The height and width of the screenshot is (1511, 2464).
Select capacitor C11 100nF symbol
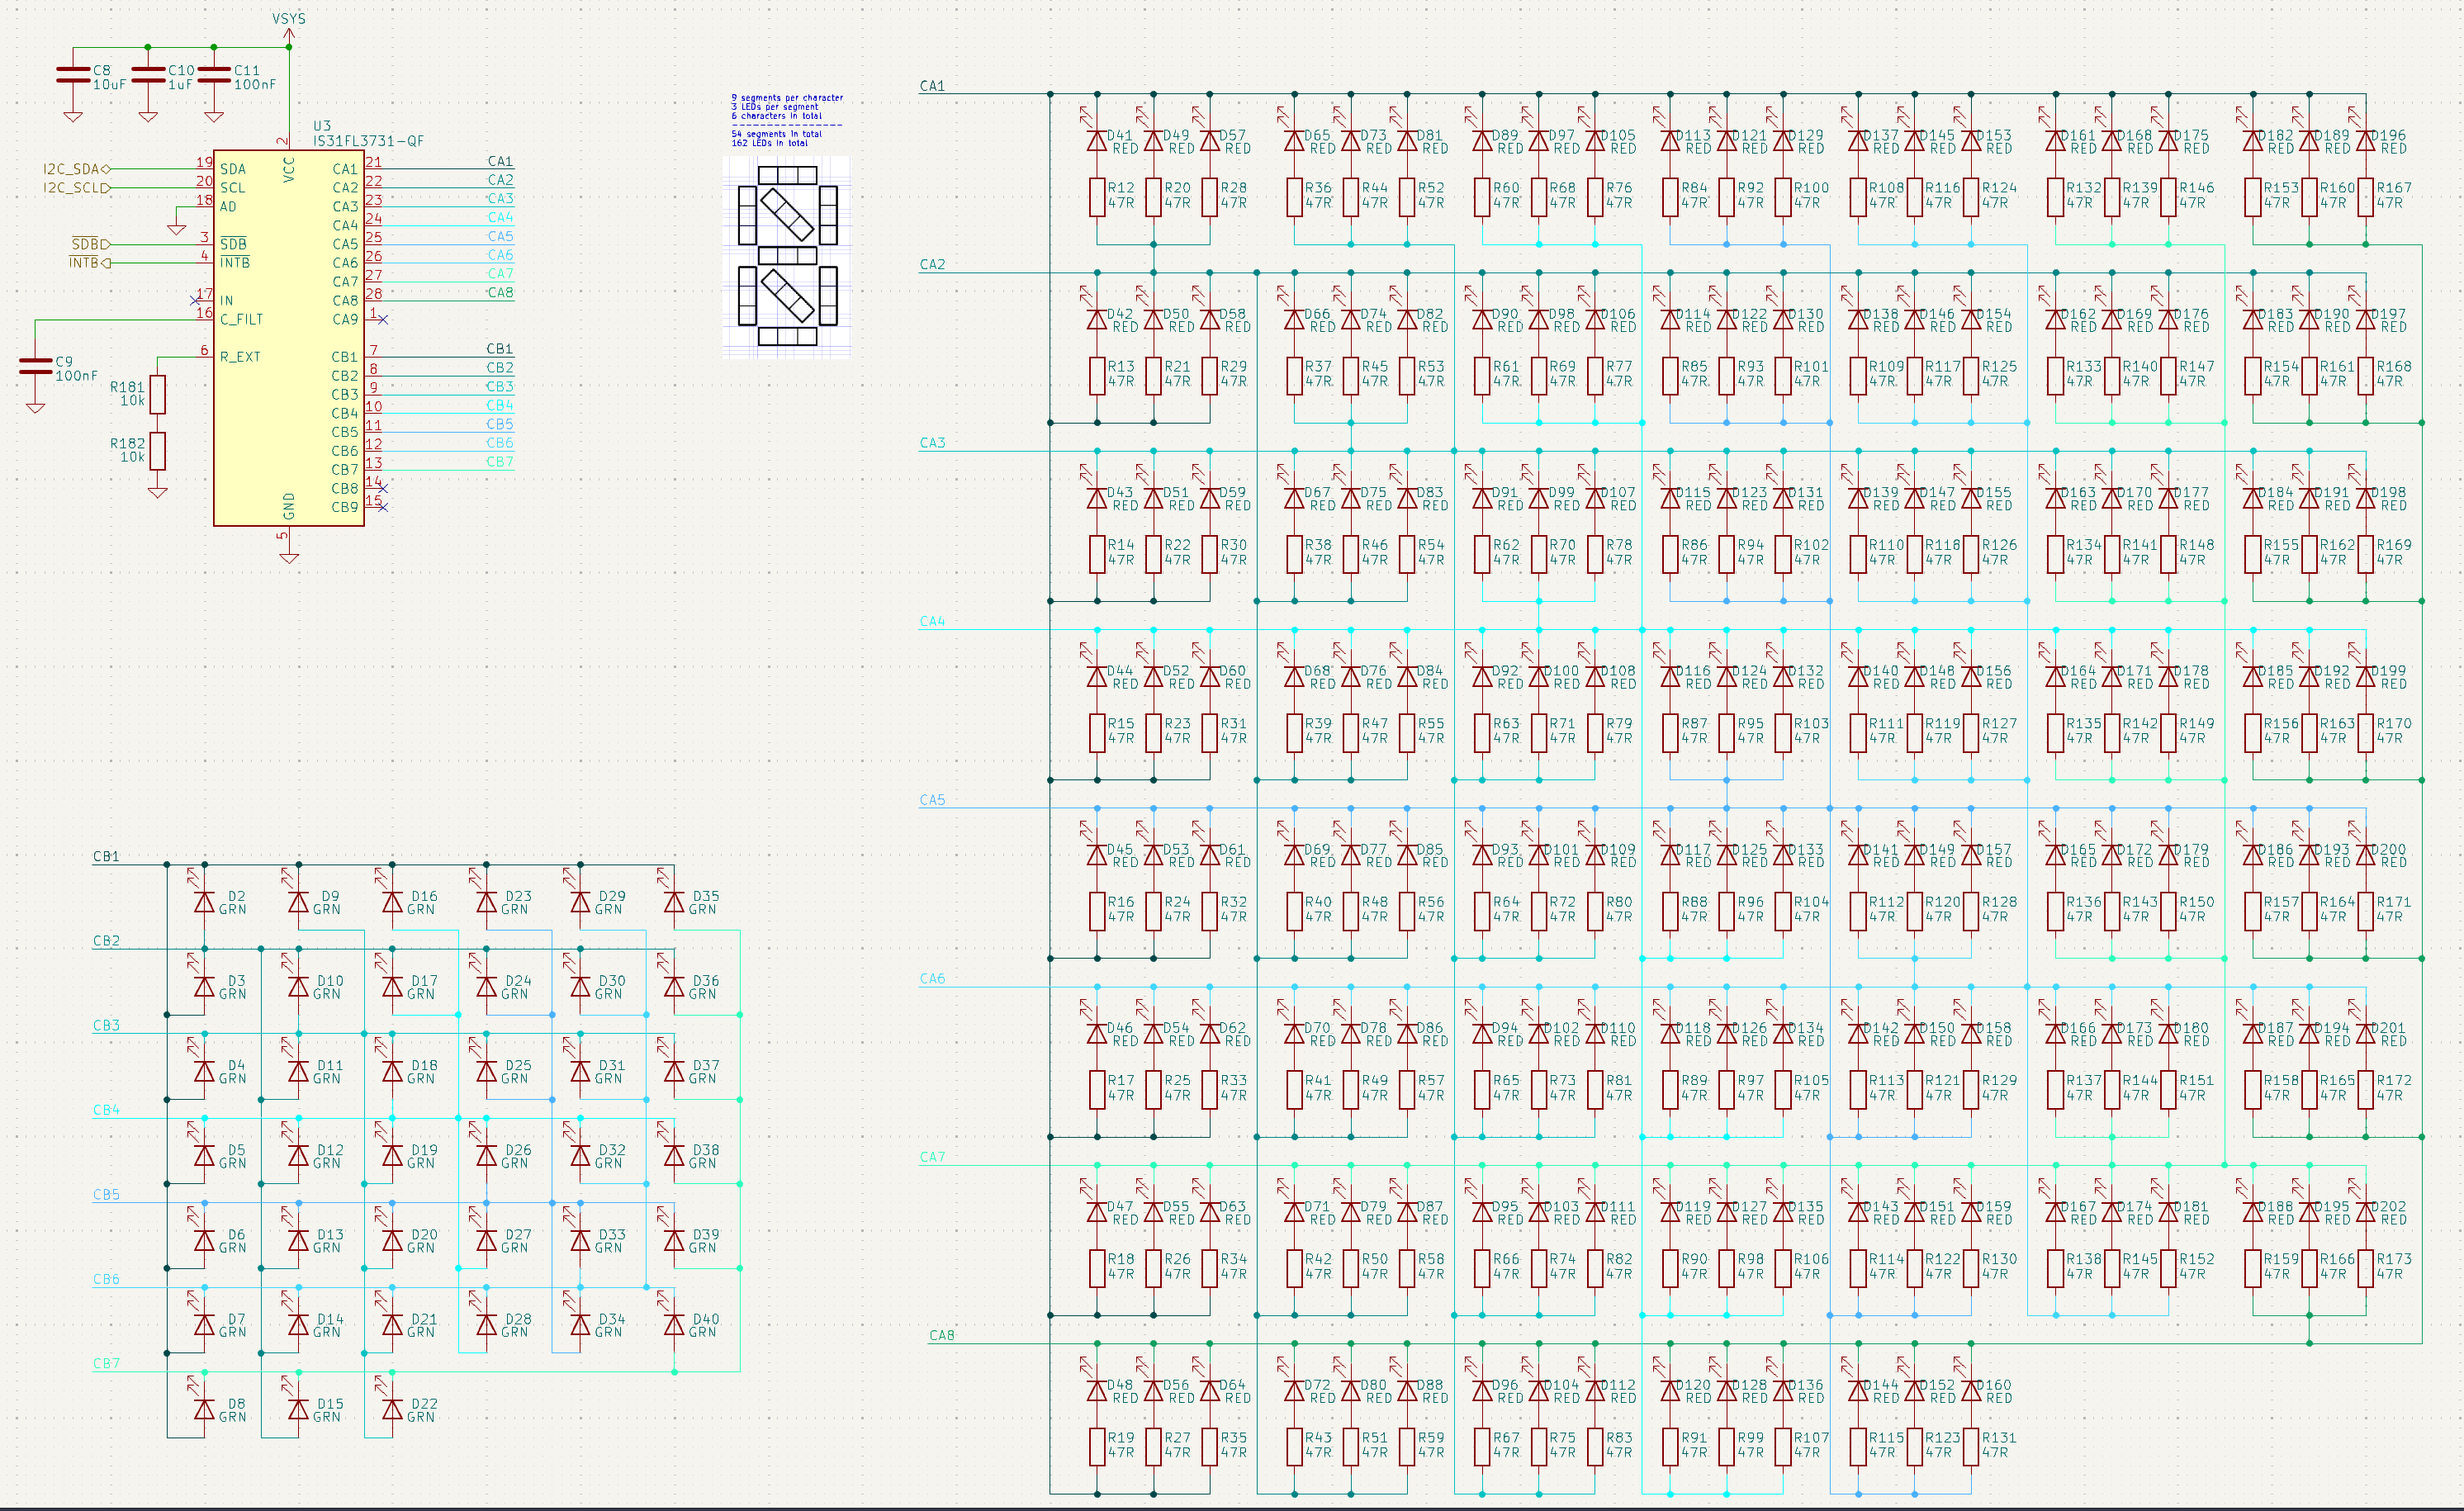[x=214, y=75]
